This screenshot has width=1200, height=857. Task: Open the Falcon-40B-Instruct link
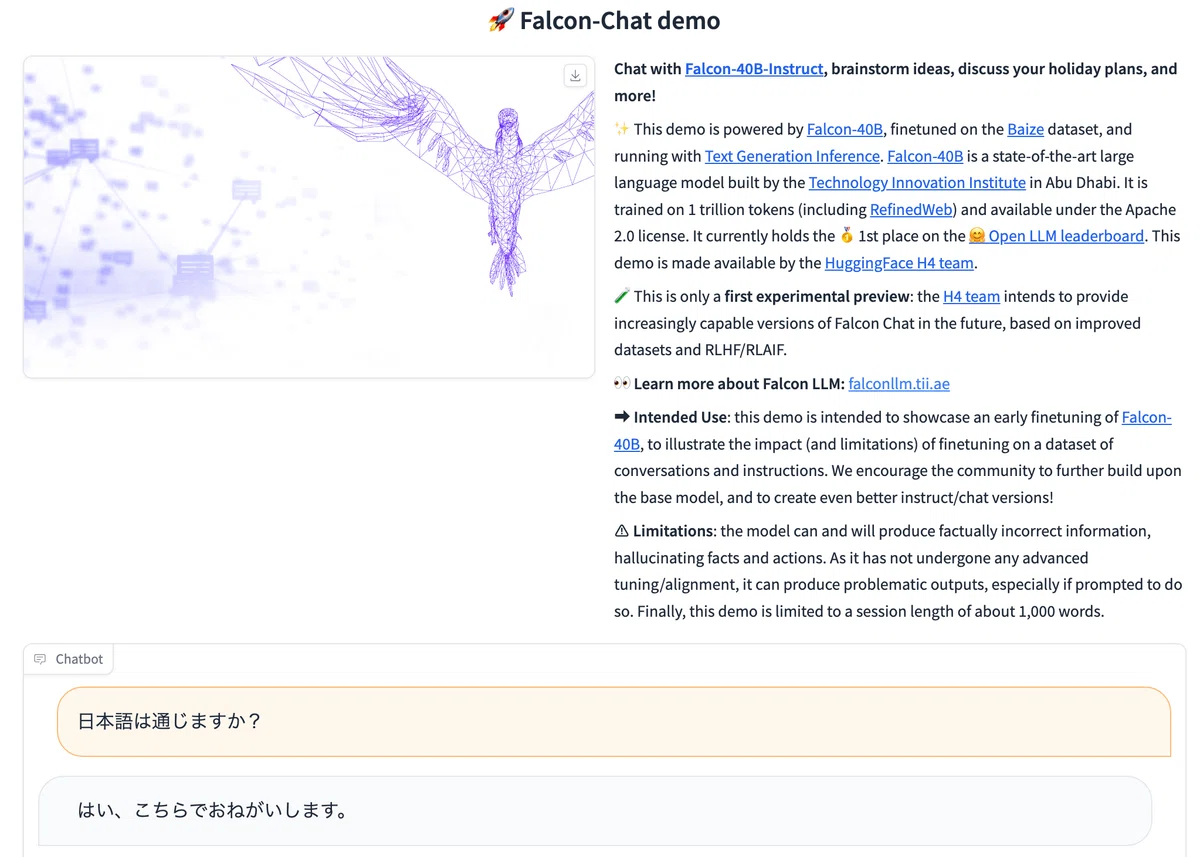pyautogui.click(x=754, y=69)
